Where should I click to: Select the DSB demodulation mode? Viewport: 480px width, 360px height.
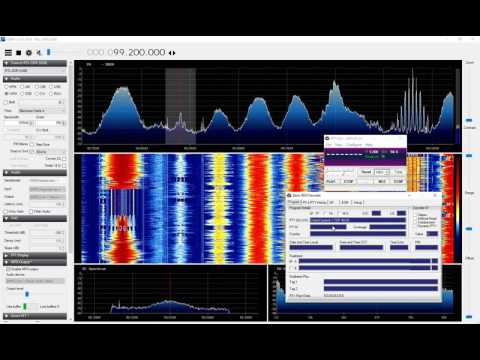(26, 94)
